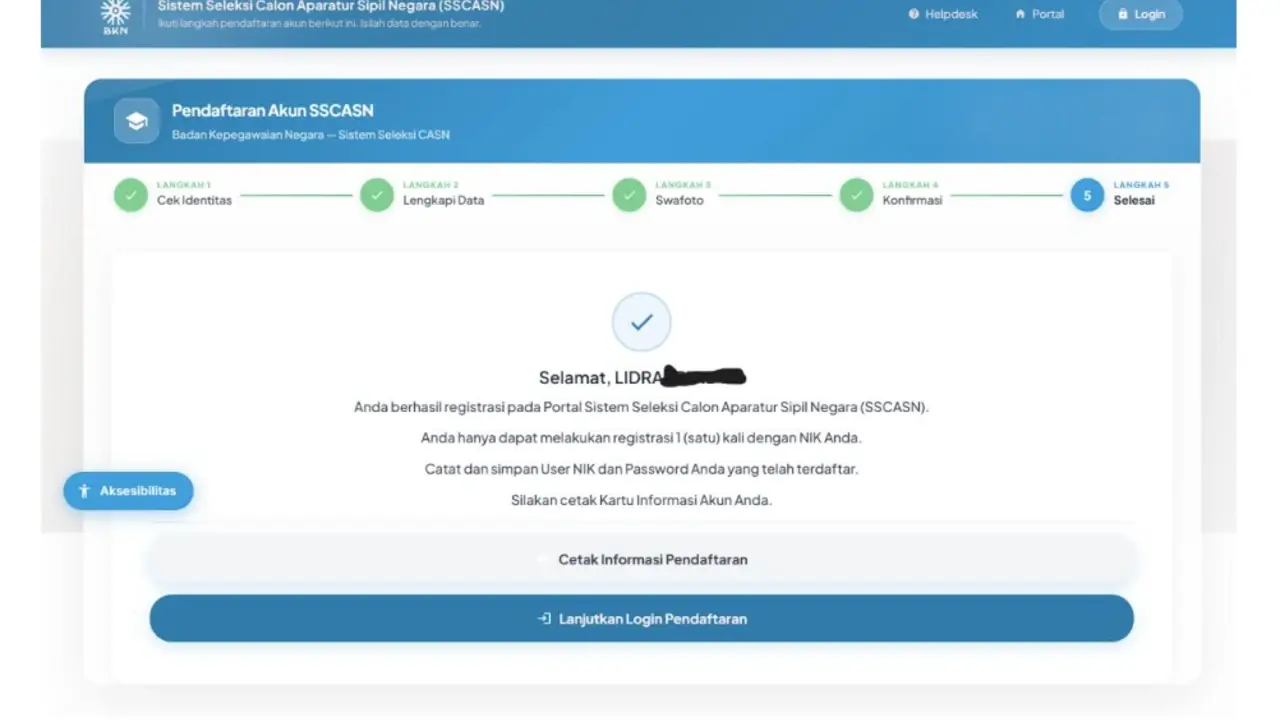Go to the Portal link
The height and width of the screenshot is (720, 1280).
[1040, 14]
